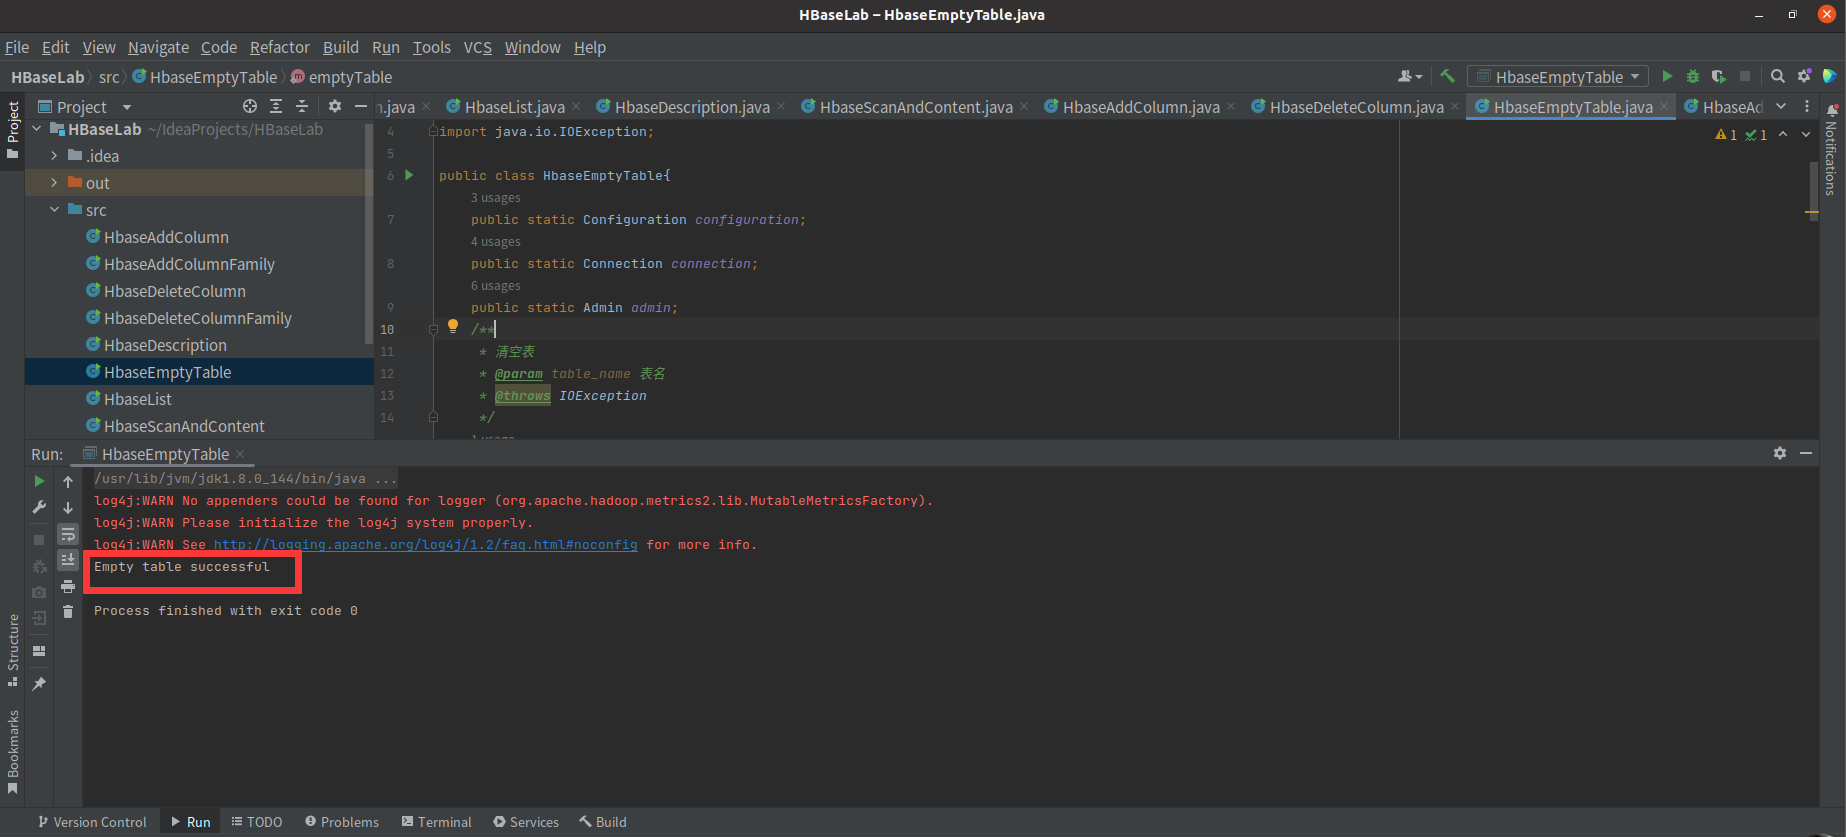1846x837 pixels.
Task: Open the wrench run-configuration icon in the Run panel
Action: pyautogui.click(x=39, y=508)
